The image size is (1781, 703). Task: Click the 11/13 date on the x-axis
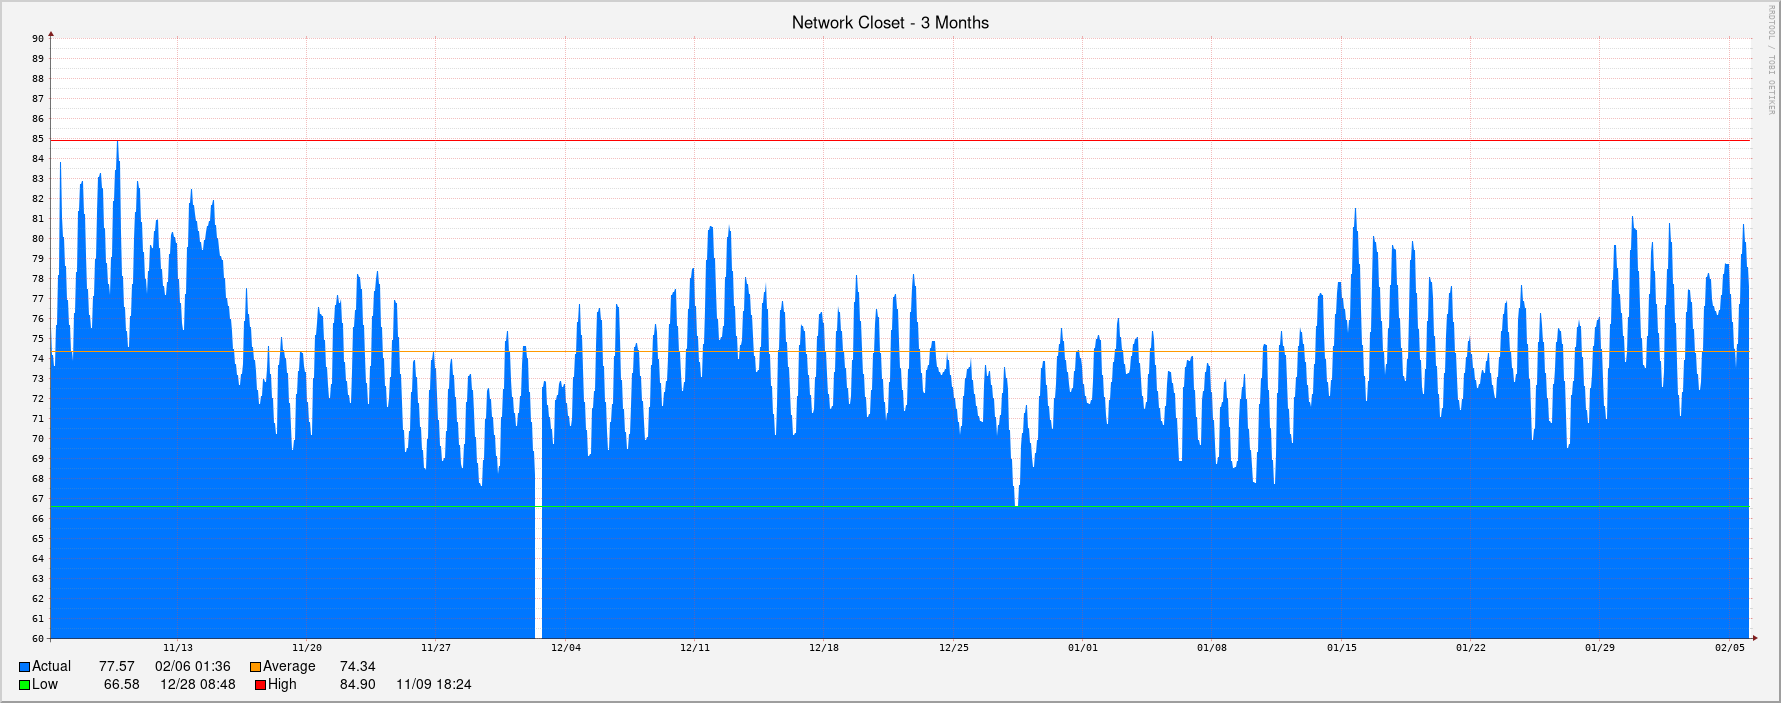[x=178, y=648]
